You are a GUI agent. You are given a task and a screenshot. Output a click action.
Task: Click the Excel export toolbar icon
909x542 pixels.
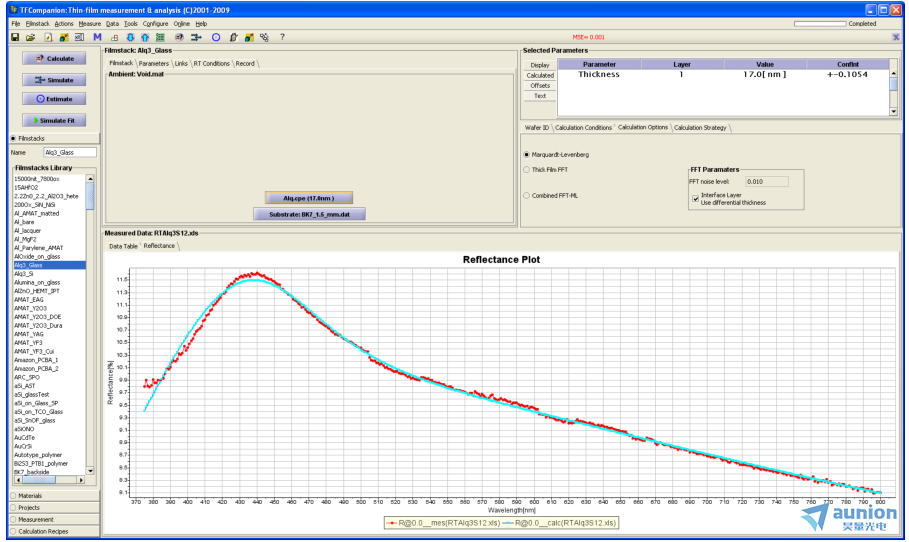coord(79,37)
